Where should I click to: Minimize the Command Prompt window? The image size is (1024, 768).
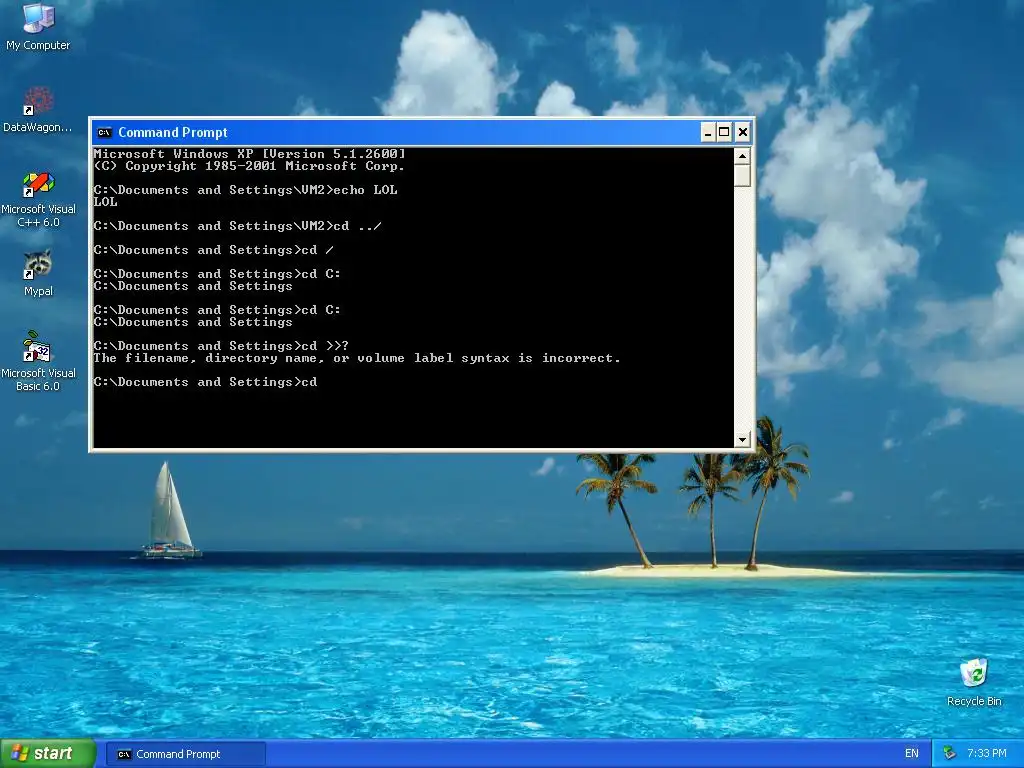[x=707, y=133]
